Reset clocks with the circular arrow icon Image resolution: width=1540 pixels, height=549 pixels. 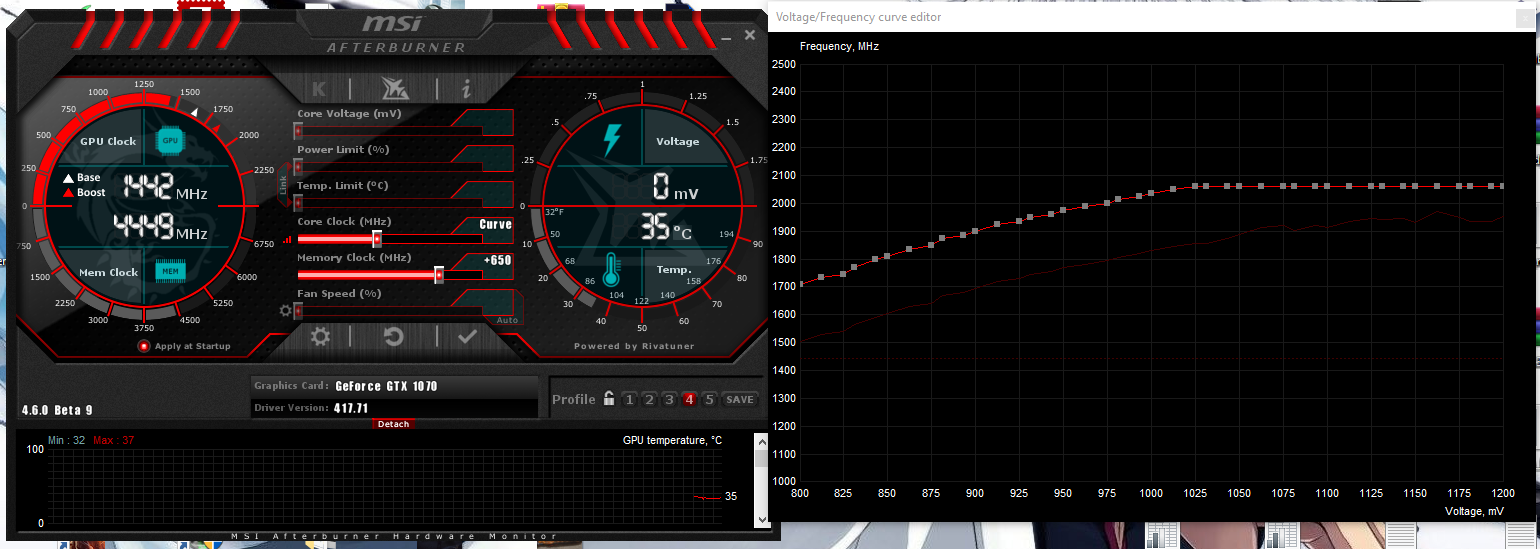pos(393,337)
